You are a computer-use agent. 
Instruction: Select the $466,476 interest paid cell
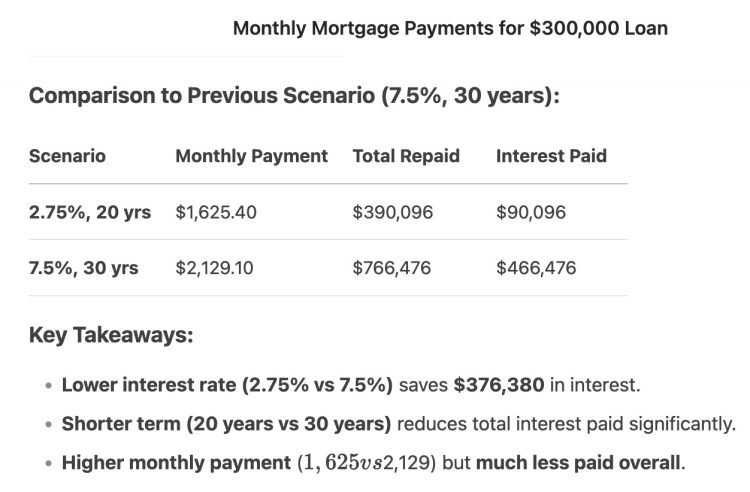tap(536, 268)
